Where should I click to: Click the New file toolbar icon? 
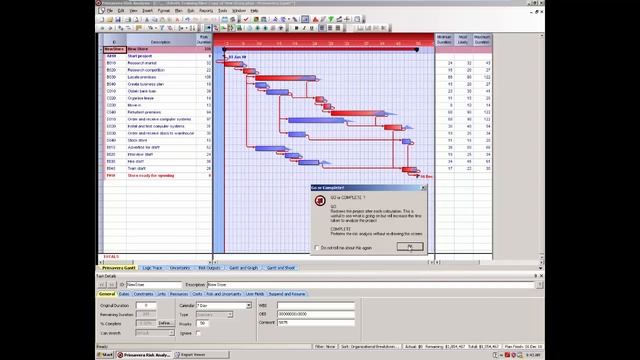tap(102, 19)
